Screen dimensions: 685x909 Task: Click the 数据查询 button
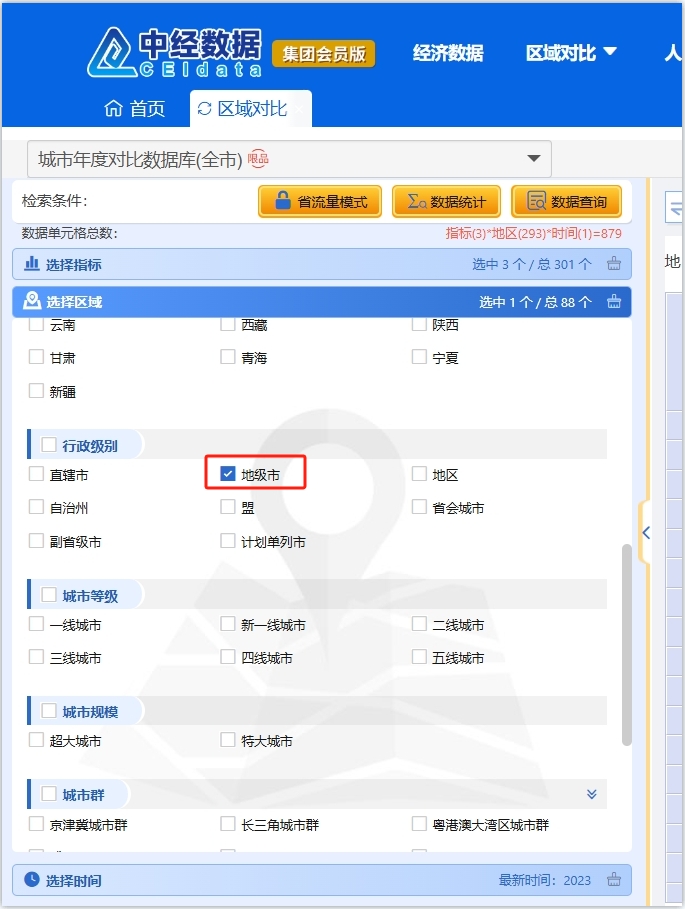pos(566,202)
